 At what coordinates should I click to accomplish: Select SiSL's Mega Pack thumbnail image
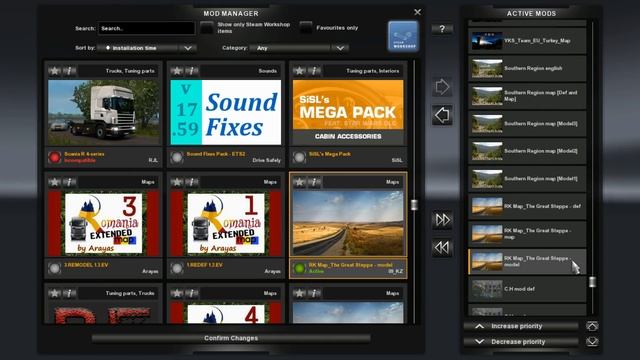pos(348,112)
